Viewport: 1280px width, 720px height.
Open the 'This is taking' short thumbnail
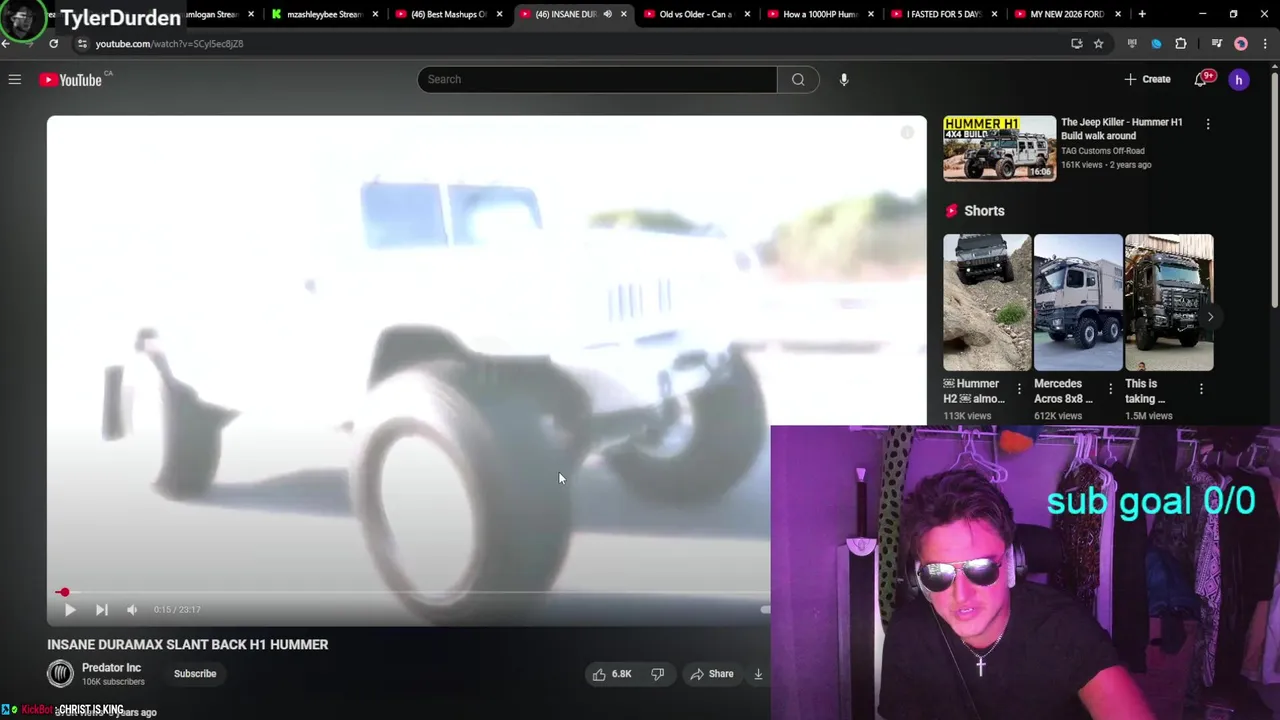[1169, 302]
